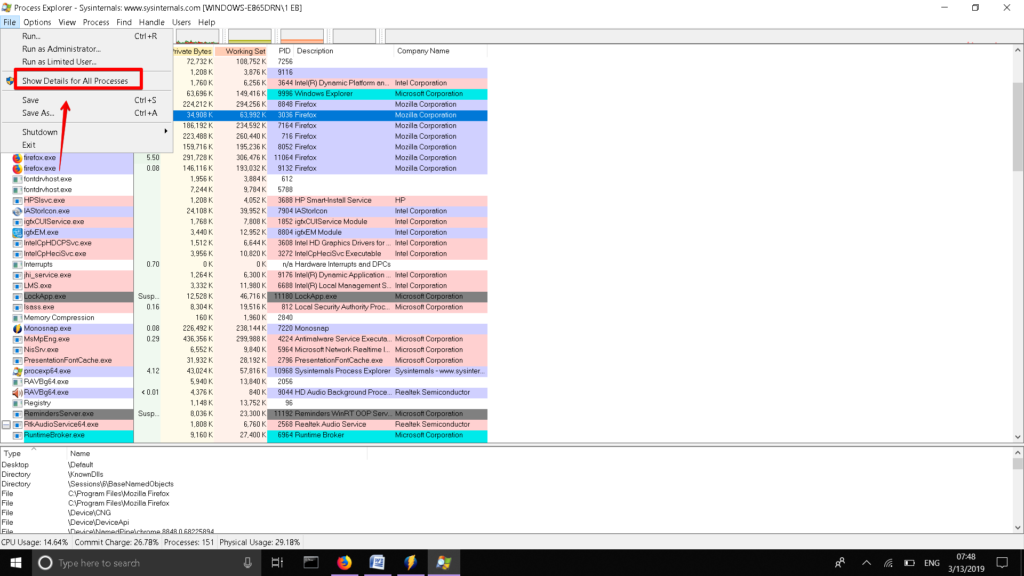This screenshot has width=1024, height=576.
Task: Click the Monosnap.exe process icon
Action: [17, 328]
